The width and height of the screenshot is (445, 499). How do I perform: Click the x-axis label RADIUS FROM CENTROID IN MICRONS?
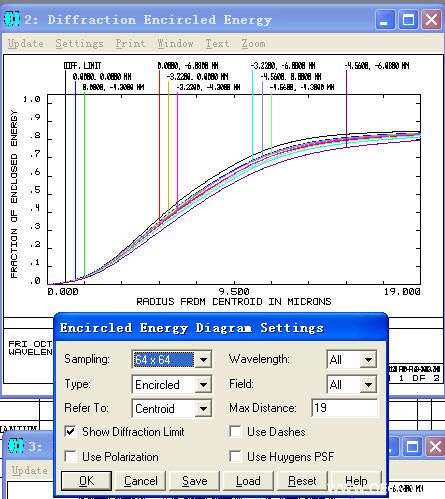[234, 302]
